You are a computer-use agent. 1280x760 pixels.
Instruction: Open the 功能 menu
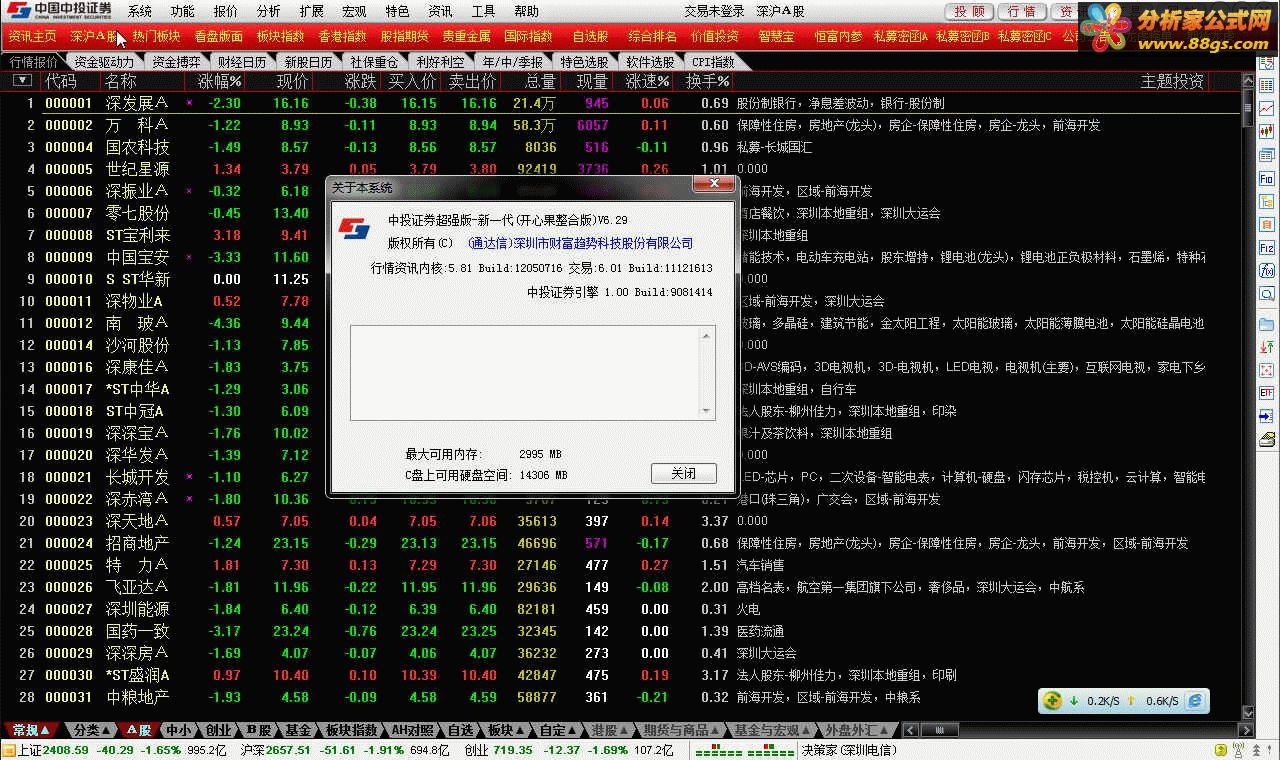pos(183,12)
